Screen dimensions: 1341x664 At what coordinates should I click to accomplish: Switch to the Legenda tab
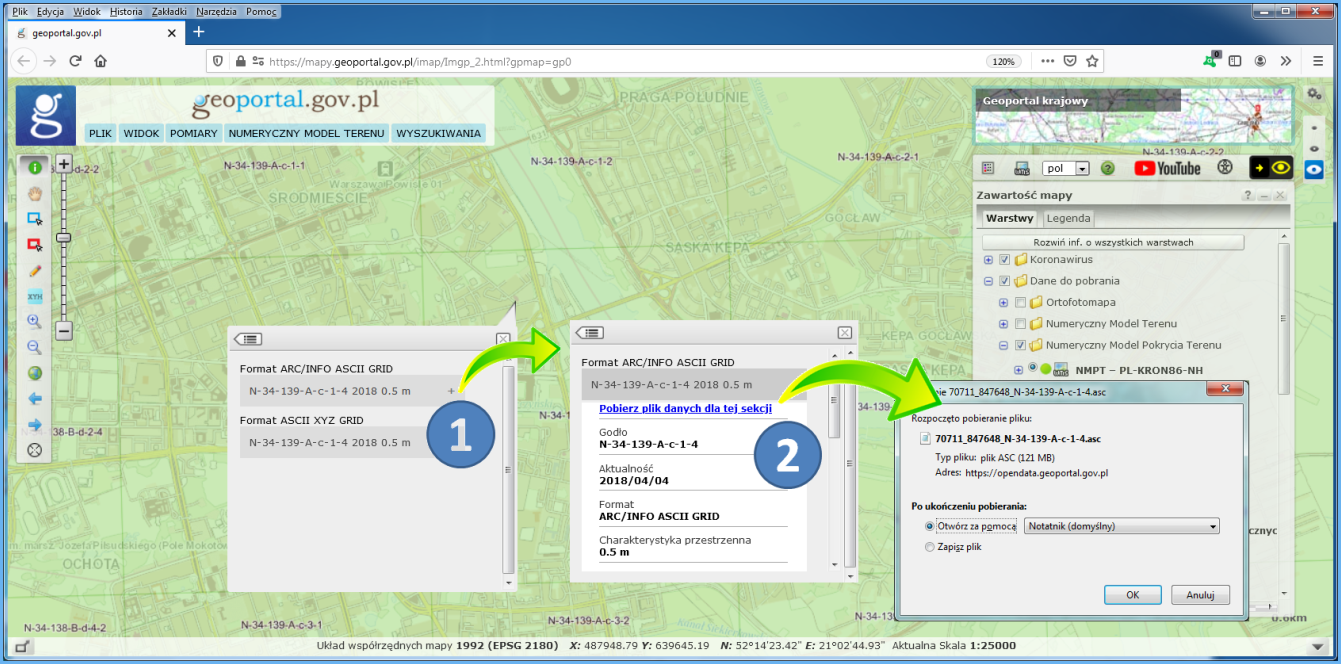point(1068,218)
